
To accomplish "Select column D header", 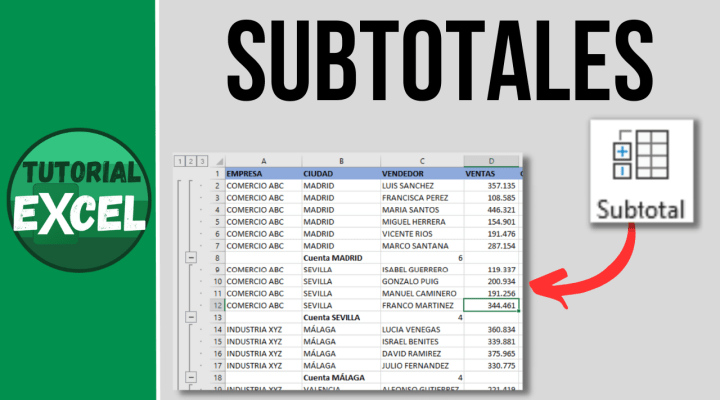I will (x=491, y=161).
